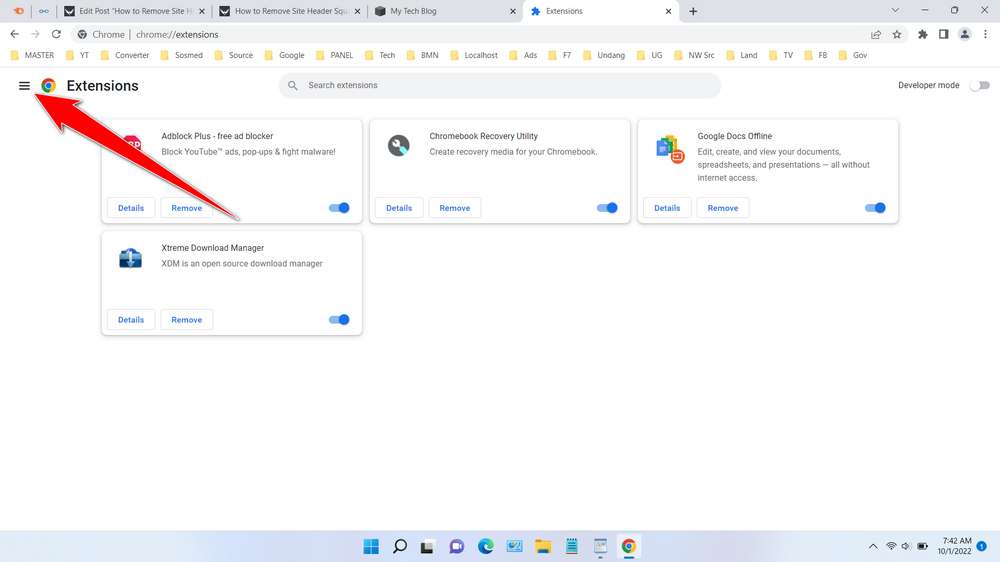
Task: Open taskbar Search magnifier
Action: click(x=400, y=546)
